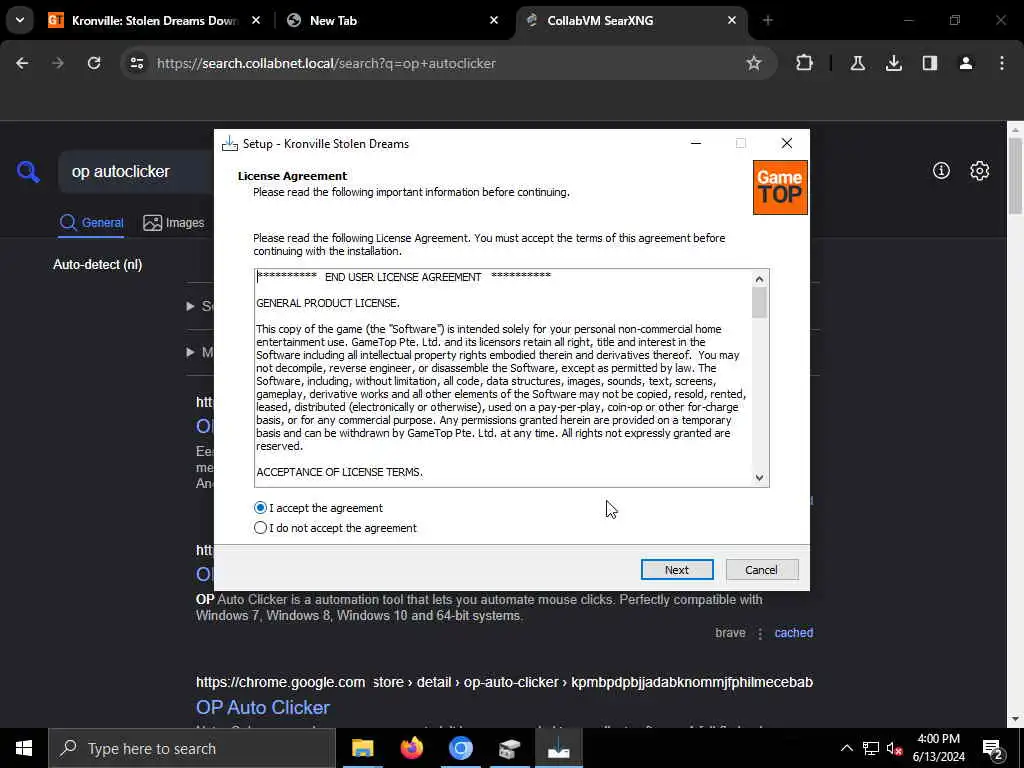Screen dimensions: 1024x768
Task: Open the browser three-dot menu
Action: click(1002, 63)
